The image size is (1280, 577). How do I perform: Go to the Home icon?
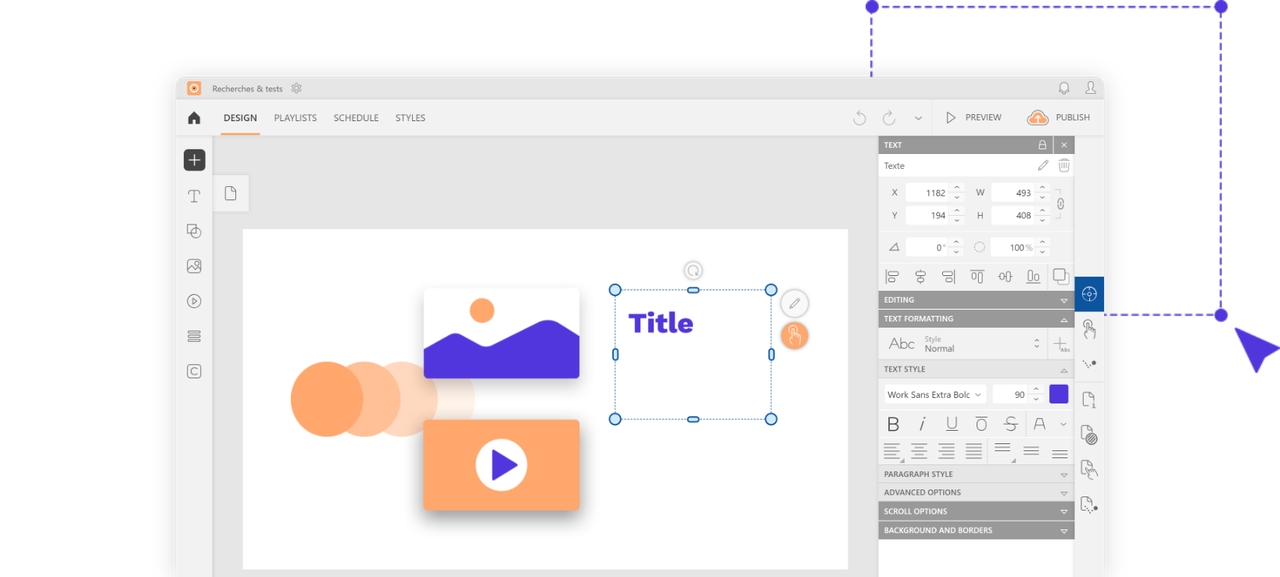tap(194, 118)
